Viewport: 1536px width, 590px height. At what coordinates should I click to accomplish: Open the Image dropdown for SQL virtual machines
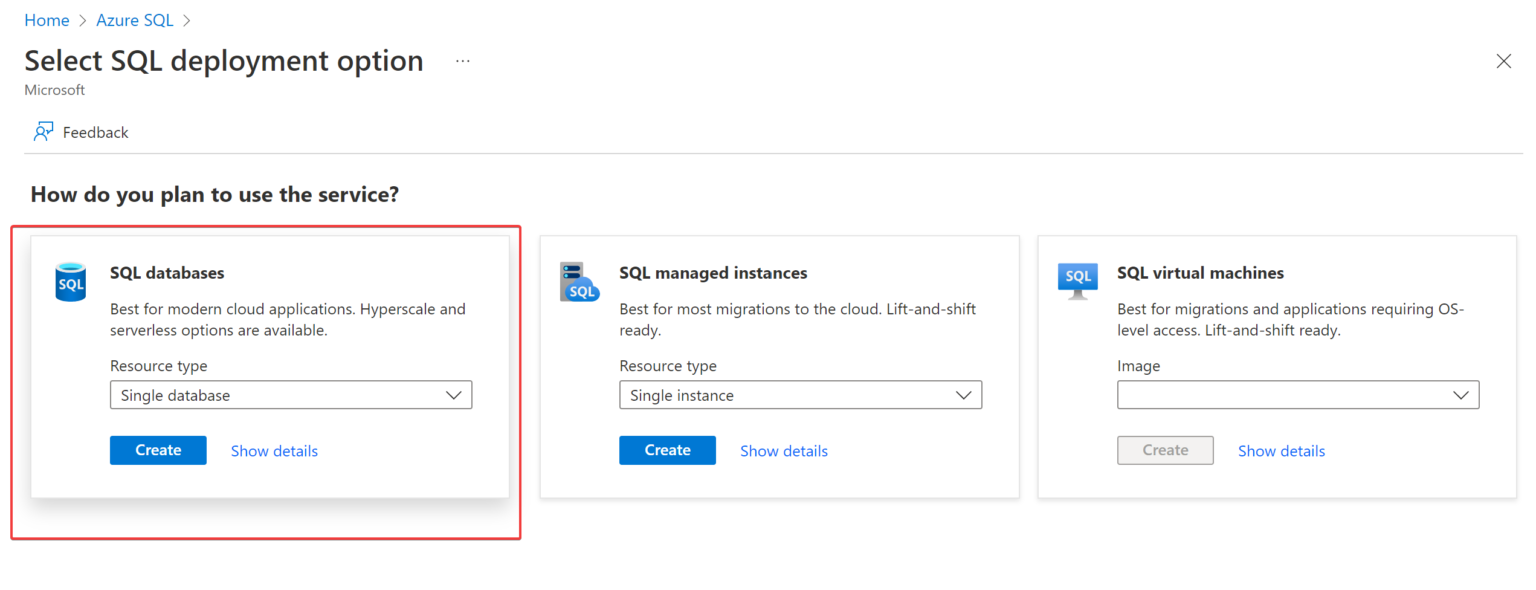[1297, 394]
